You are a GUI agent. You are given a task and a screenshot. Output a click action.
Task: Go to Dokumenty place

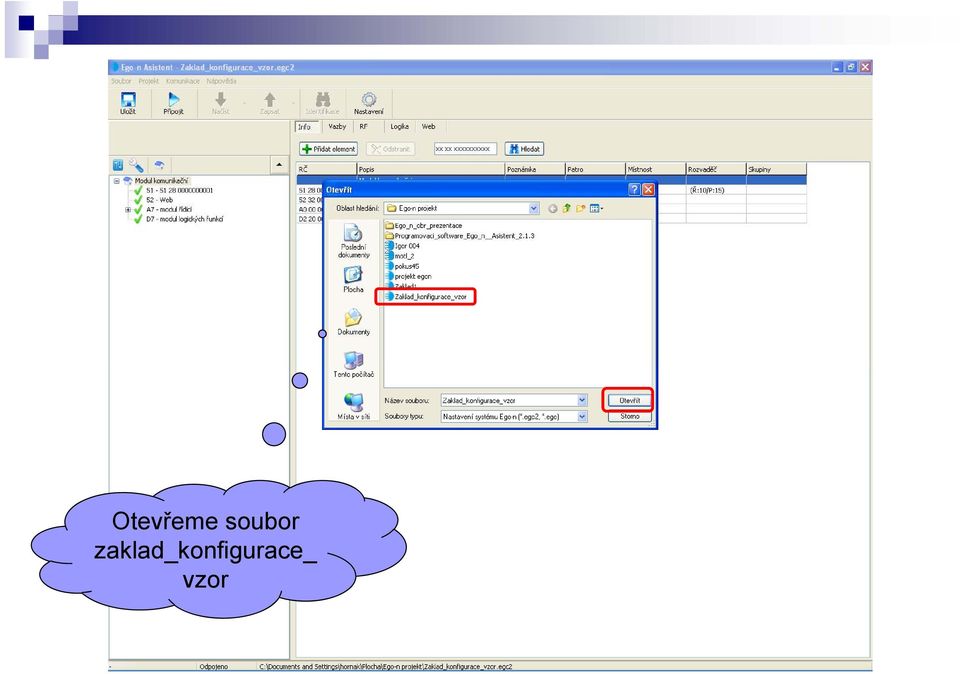point(353,322)
